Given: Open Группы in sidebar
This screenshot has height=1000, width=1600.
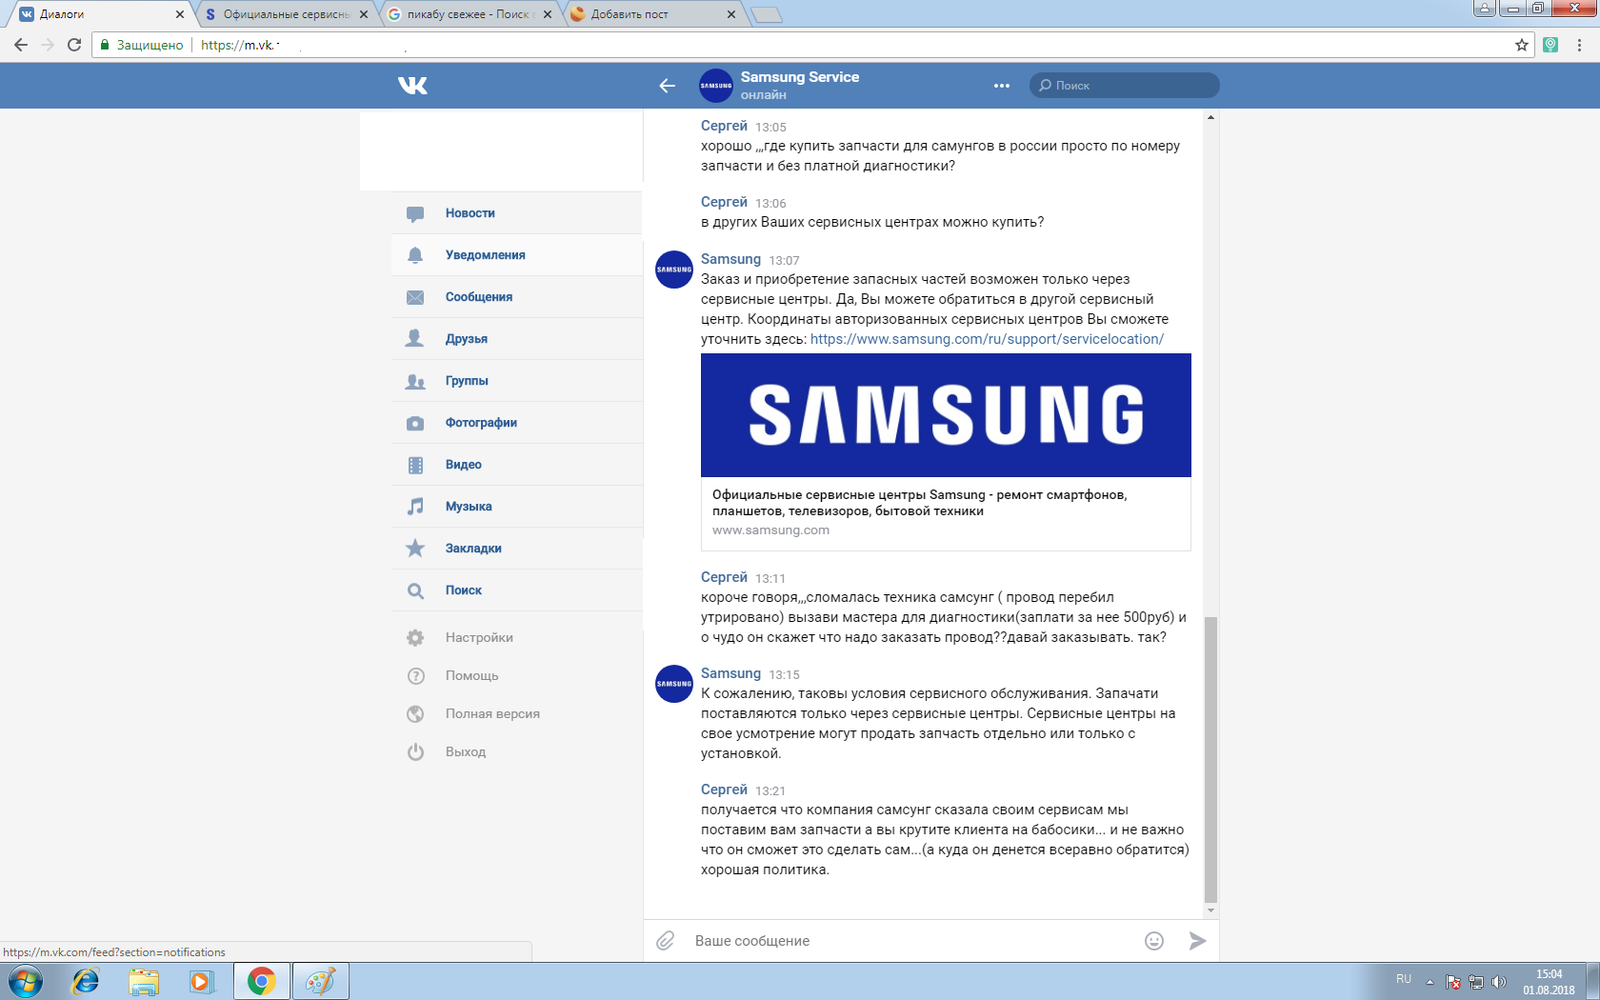Looking at the screenshot, I should point(516,381).
